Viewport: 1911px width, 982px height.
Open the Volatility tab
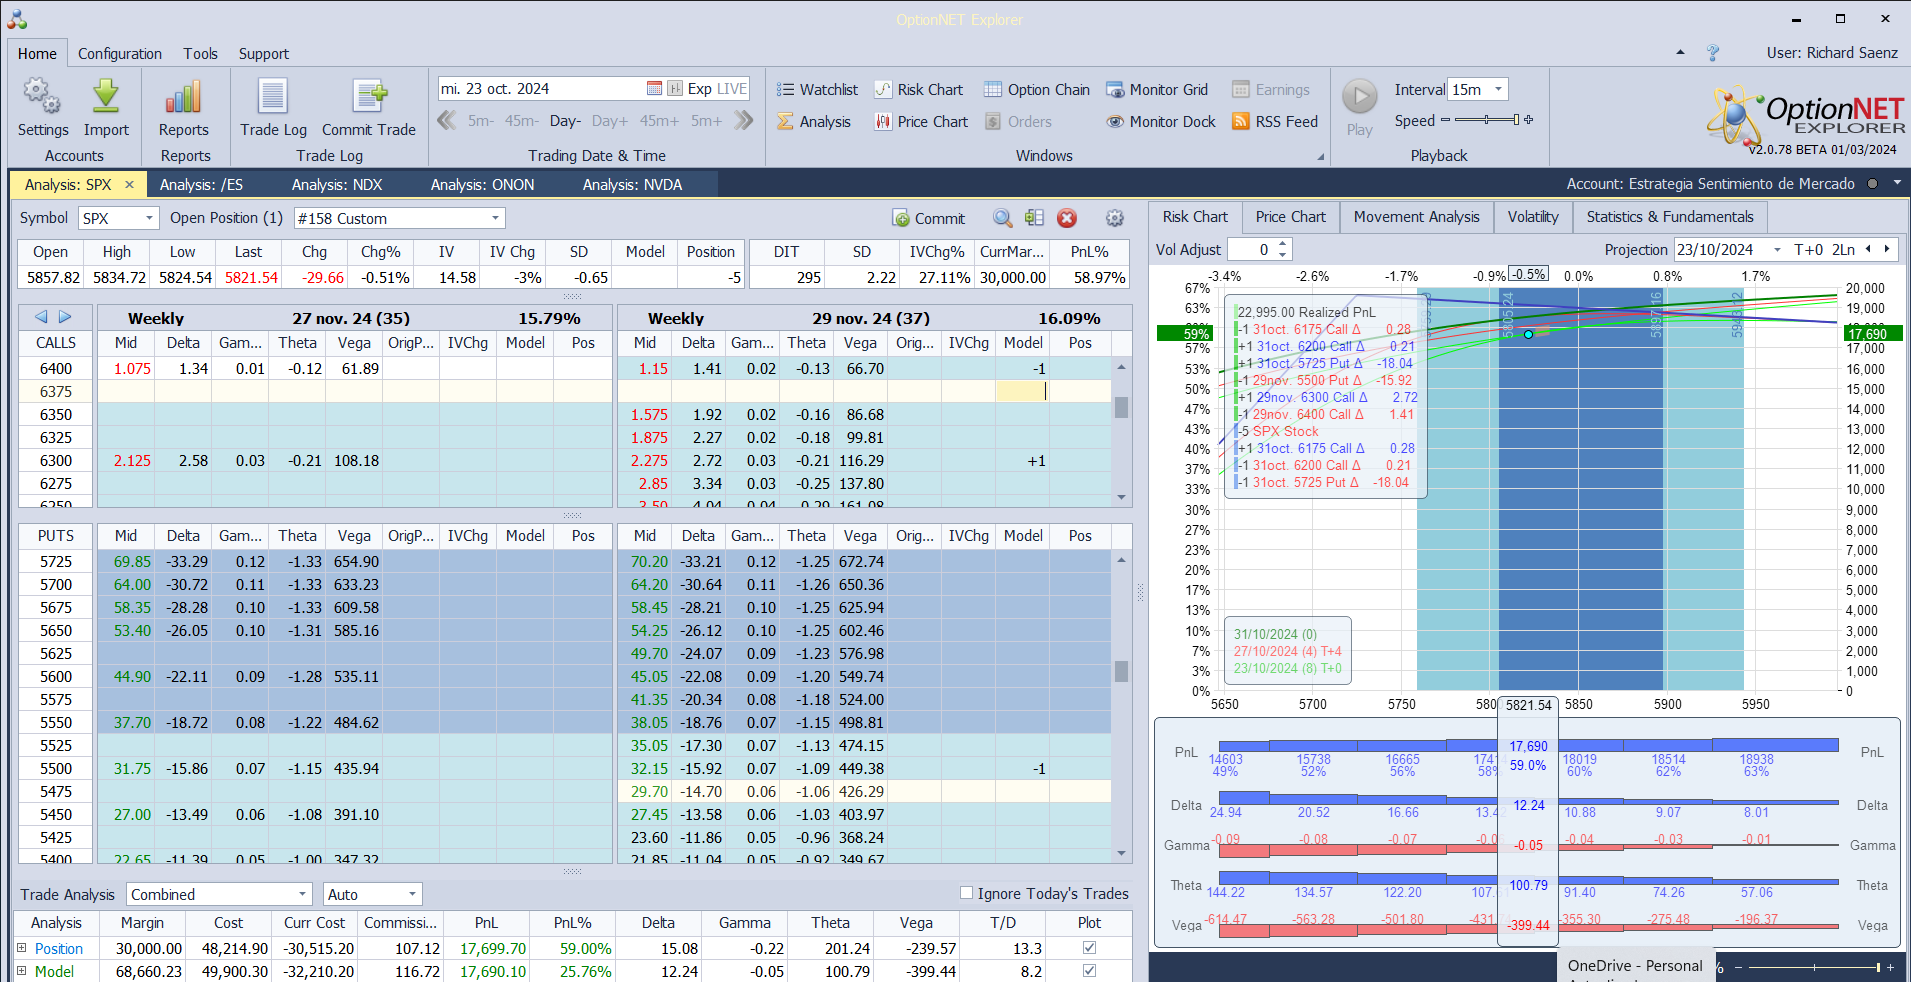tap(1532, 217)
